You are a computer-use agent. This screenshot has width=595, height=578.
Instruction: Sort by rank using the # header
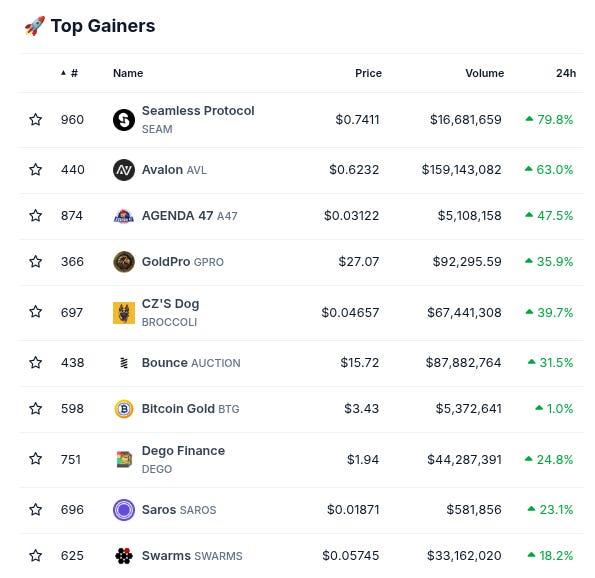69,73
